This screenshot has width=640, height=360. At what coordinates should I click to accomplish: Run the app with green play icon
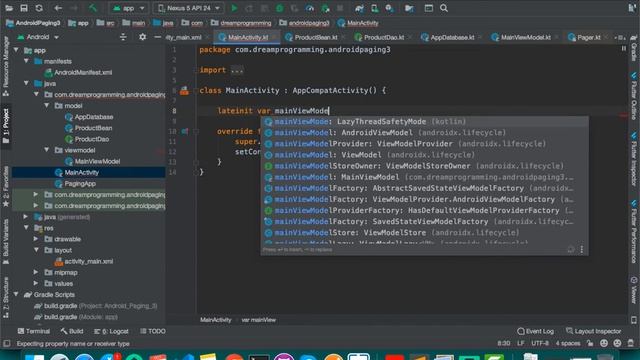pos(234,8)
